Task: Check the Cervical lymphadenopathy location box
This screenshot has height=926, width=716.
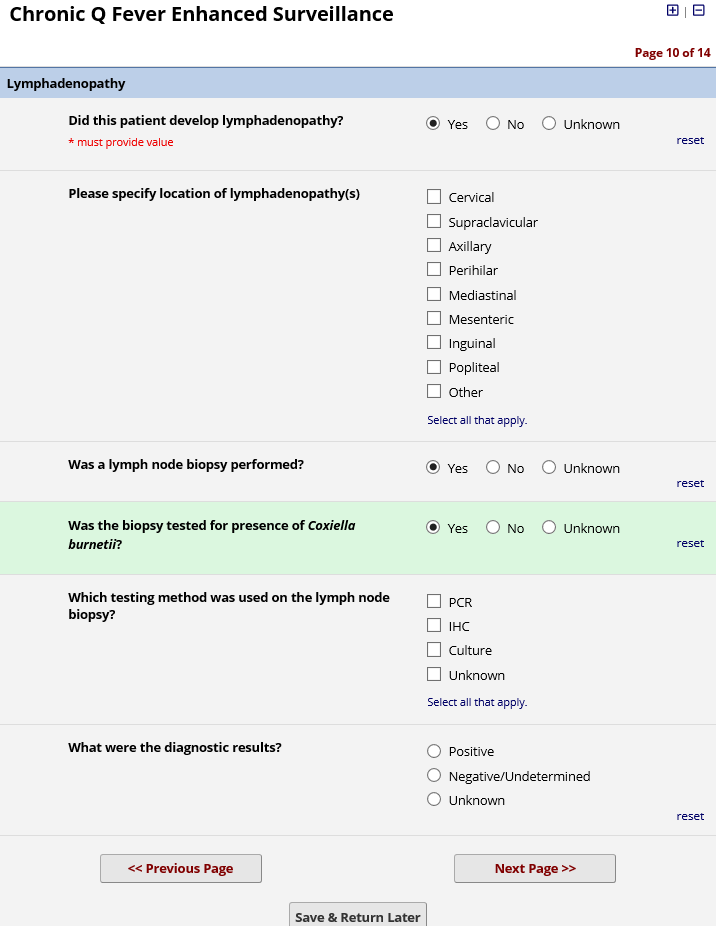Action: point(434,197)
